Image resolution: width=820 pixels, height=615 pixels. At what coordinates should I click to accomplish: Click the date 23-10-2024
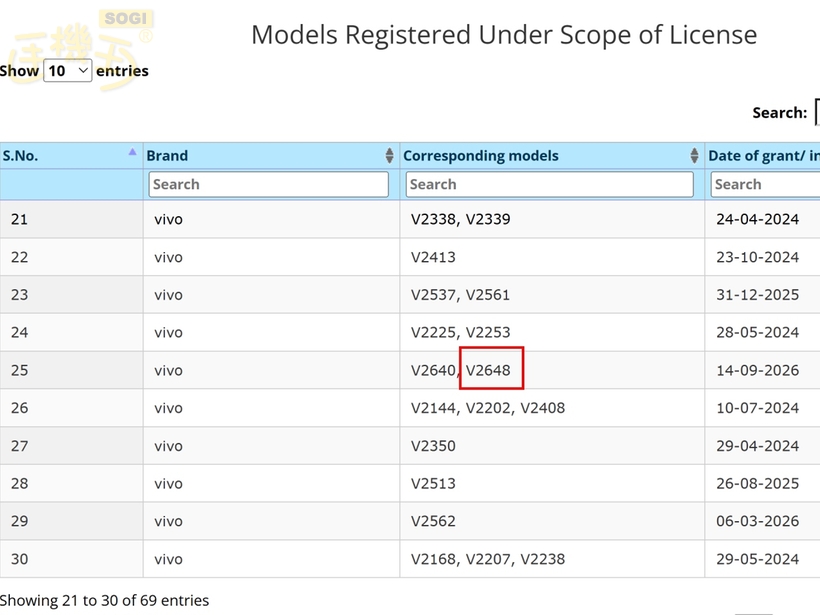(x=757, y=257)
